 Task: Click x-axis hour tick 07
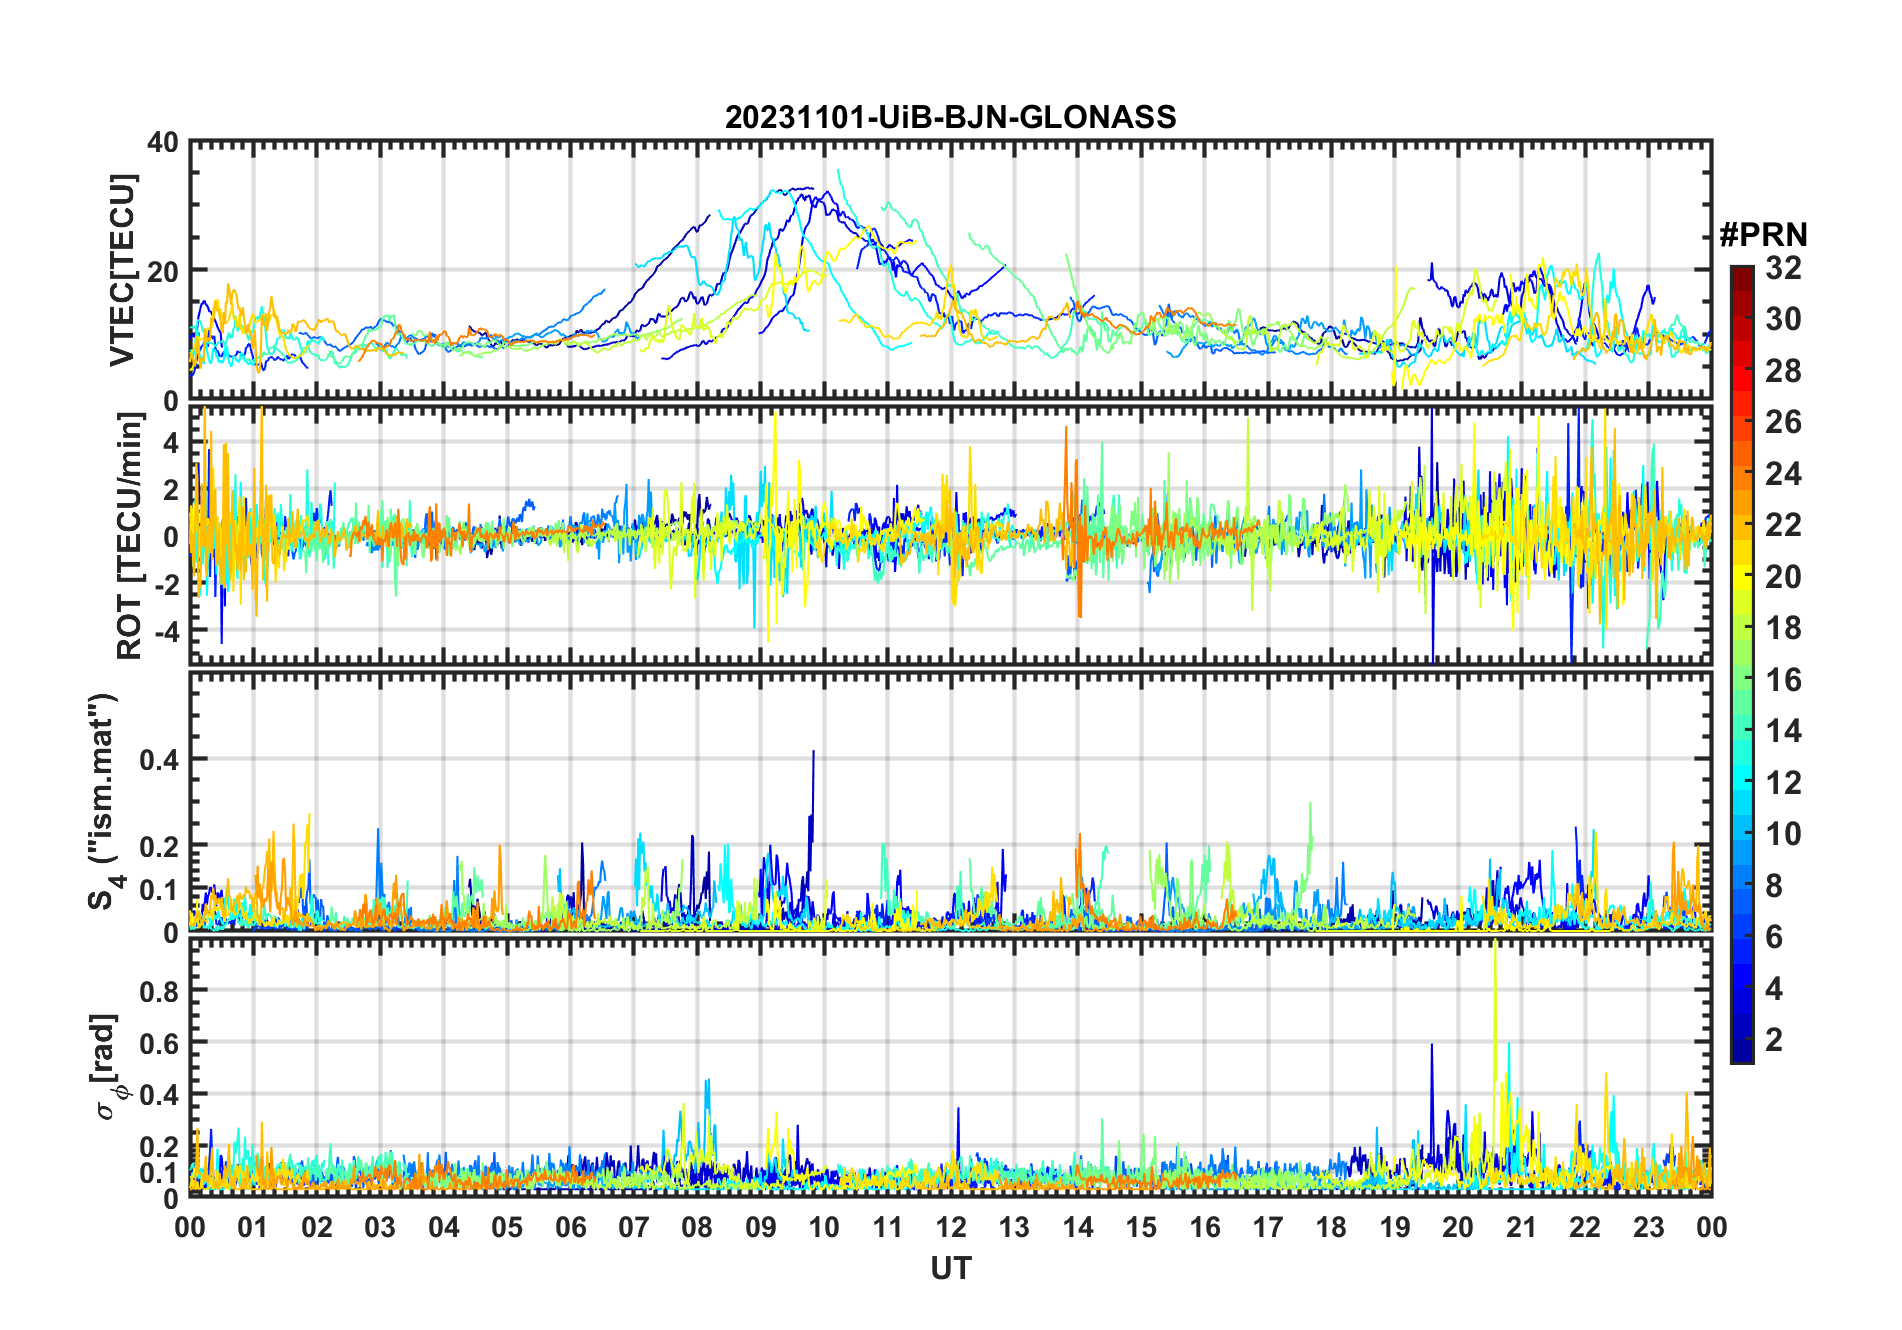(634, 1227)
